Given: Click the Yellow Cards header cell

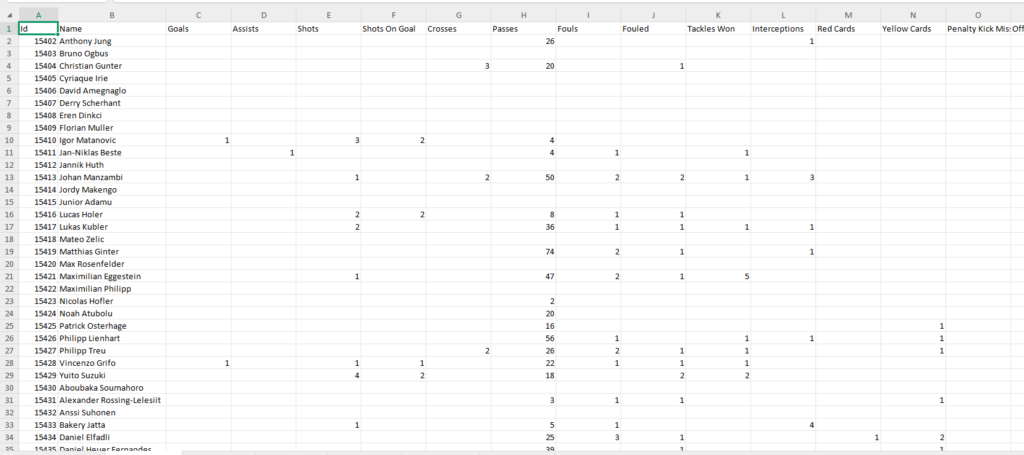Looking at the screenshot, I should pyautogui.click(x=912, y=29).
